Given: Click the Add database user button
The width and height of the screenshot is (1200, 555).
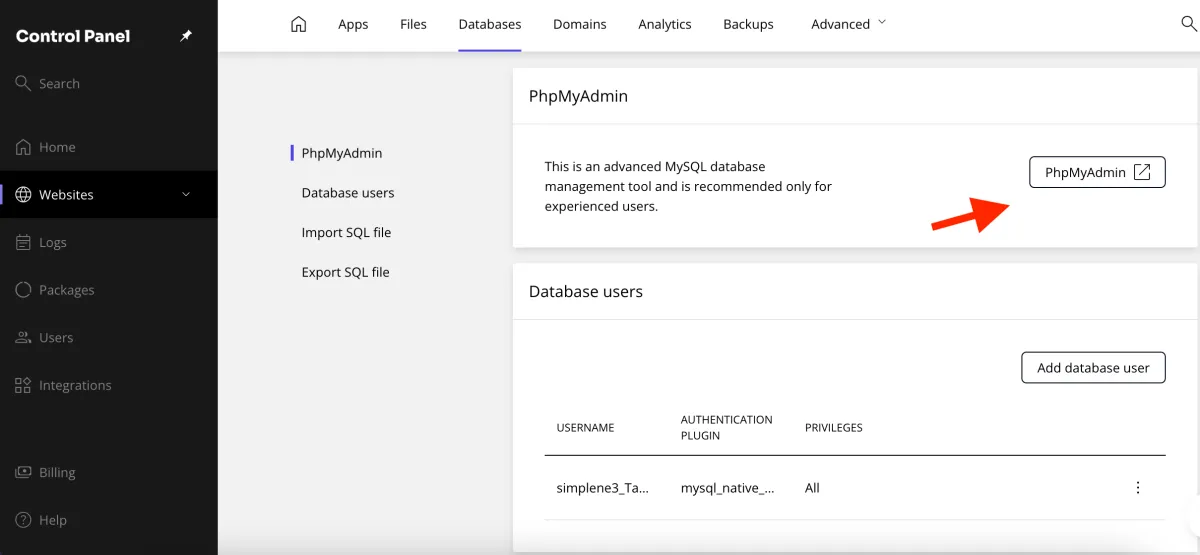Looking at the screenshot, I should pos(1093,367).
